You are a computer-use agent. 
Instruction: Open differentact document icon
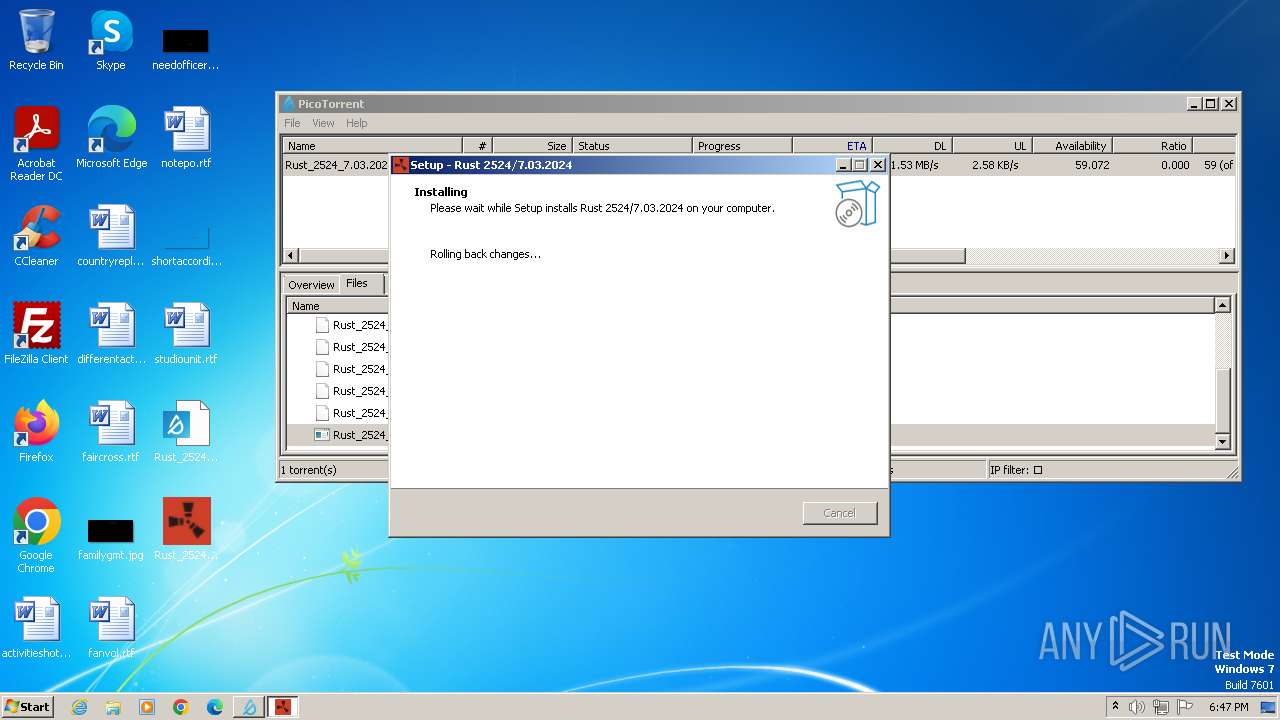[x=111, y=334]
